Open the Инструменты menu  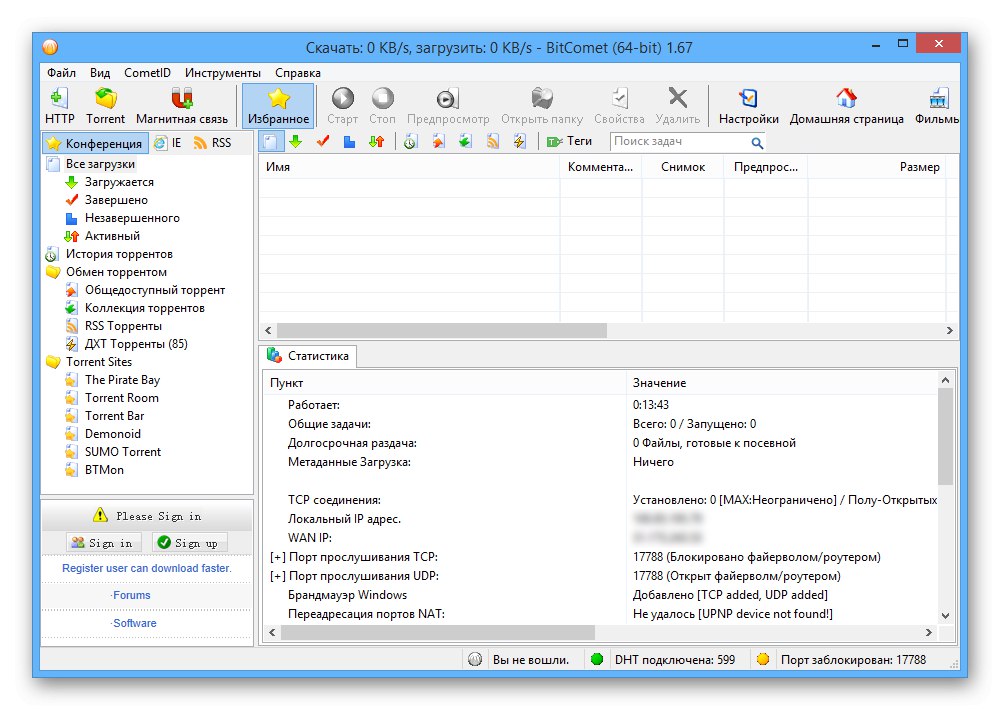coord(223,73)
